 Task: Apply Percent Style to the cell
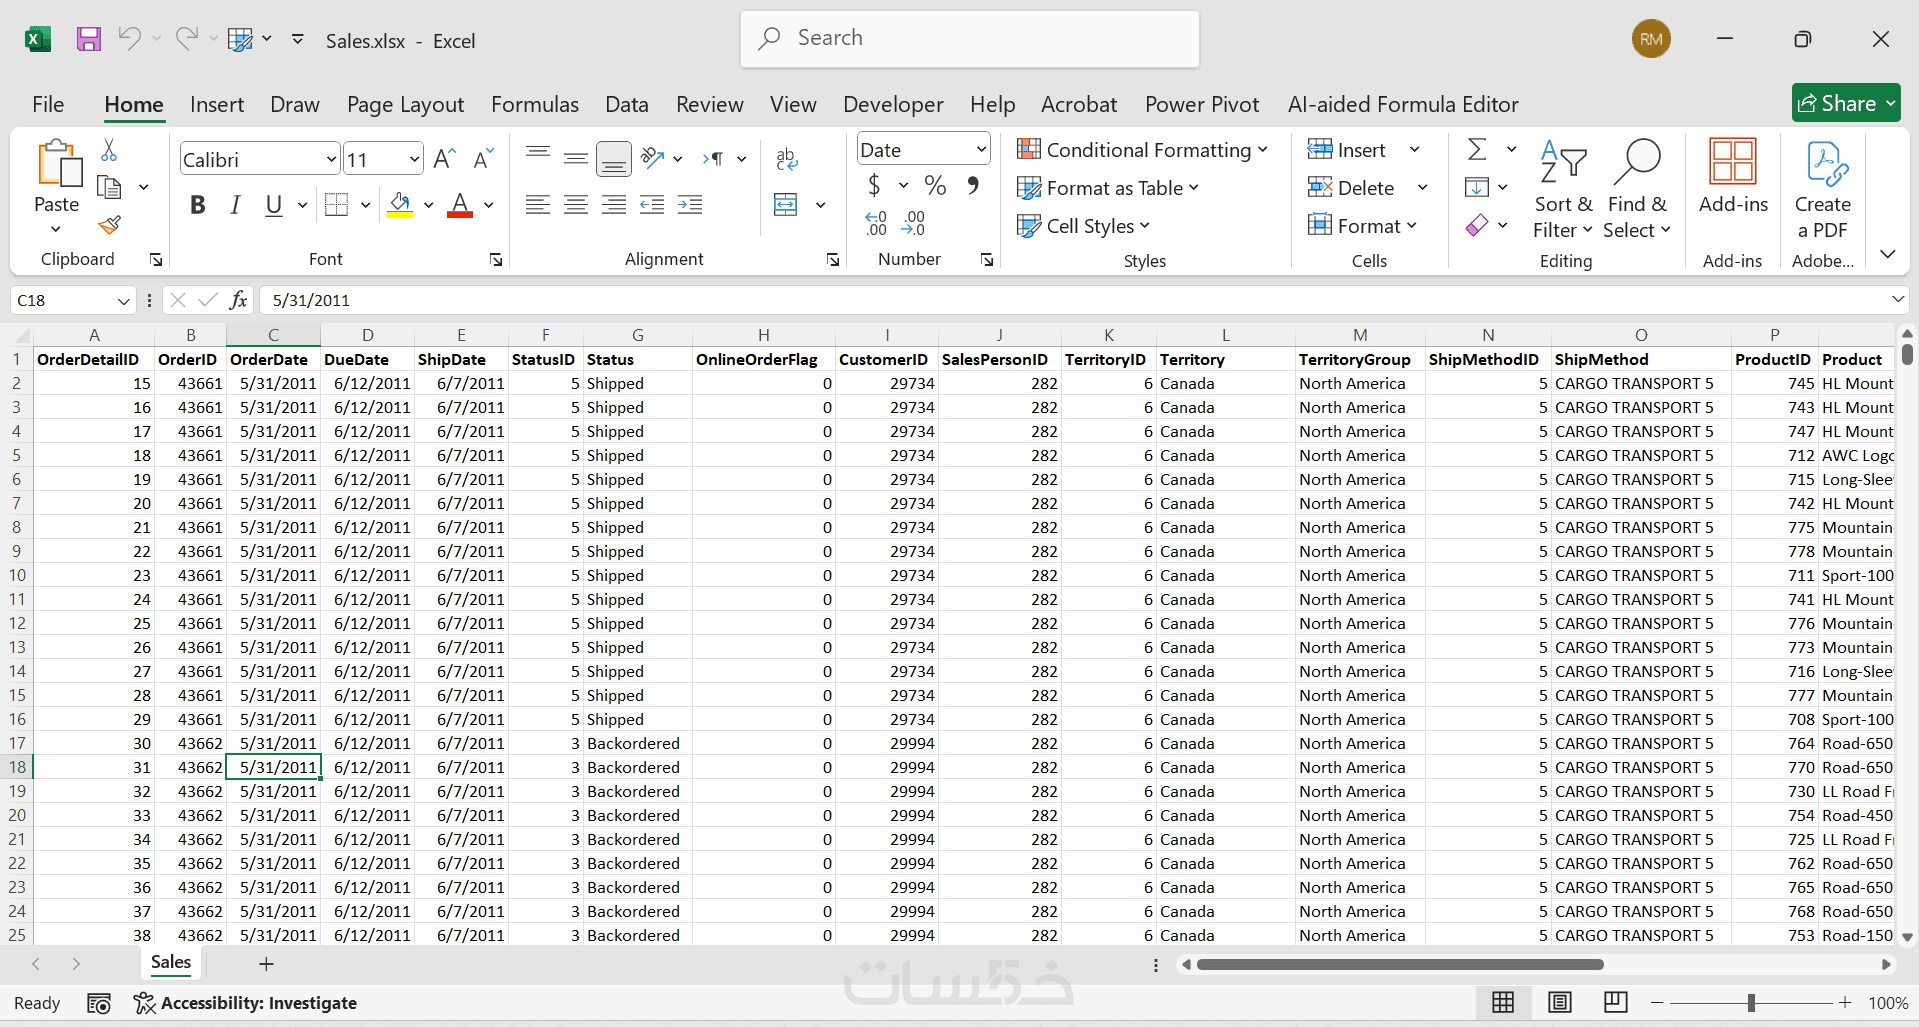pos(935,186)
